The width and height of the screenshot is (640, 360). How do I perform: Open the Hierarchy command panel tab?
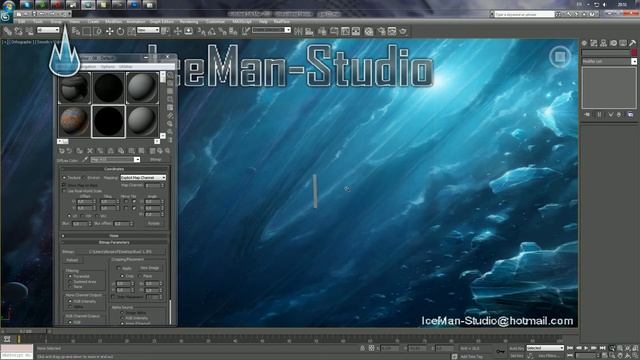(x=603, y=43)
